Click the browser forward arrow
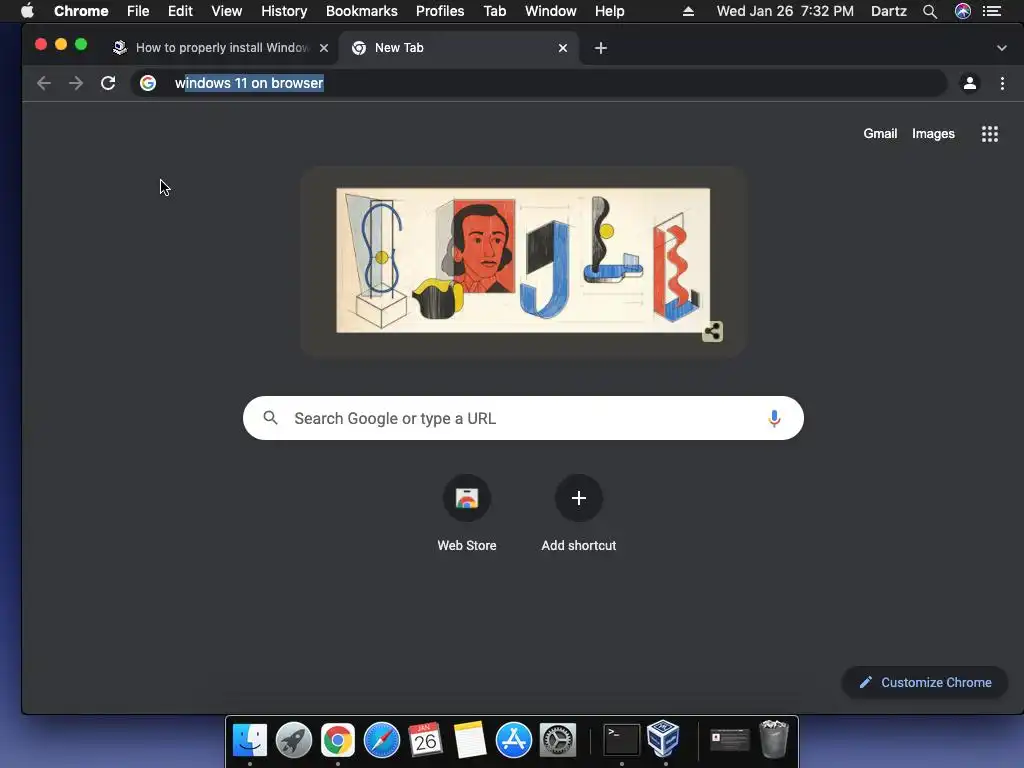 pyautogui.click(x=76, y=83)
